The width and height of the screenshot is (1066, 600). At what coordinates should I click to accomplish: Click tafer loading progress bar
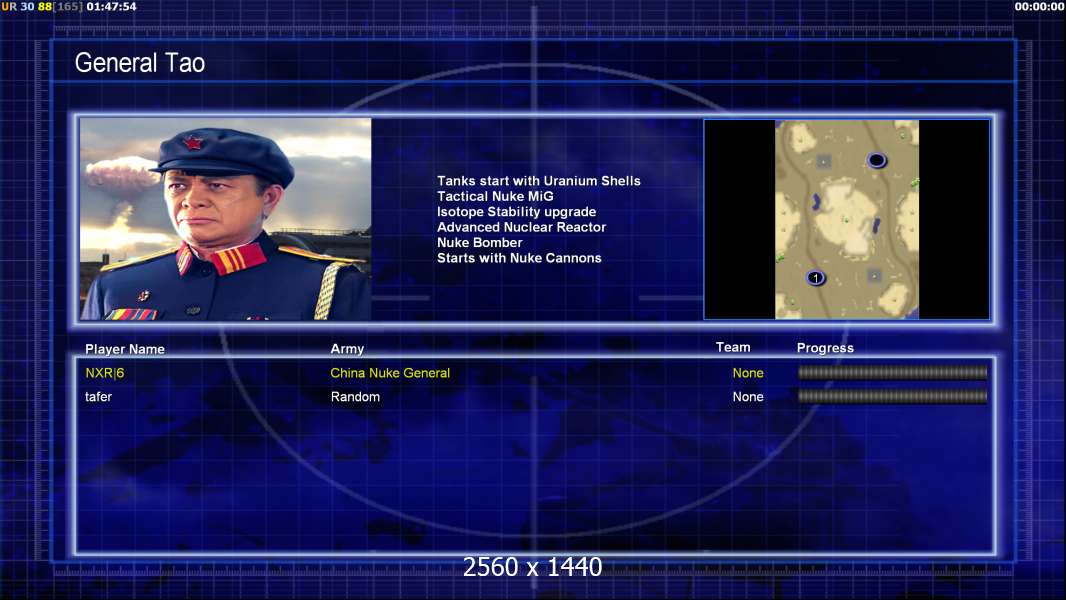[892, 396]
